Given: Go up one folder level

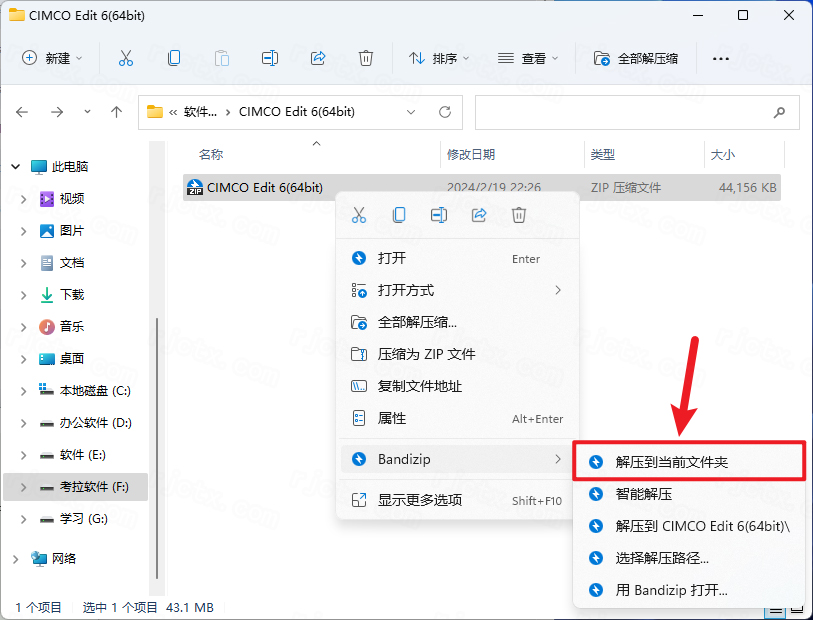Looking at the screenshot, I should click(117, 112).
